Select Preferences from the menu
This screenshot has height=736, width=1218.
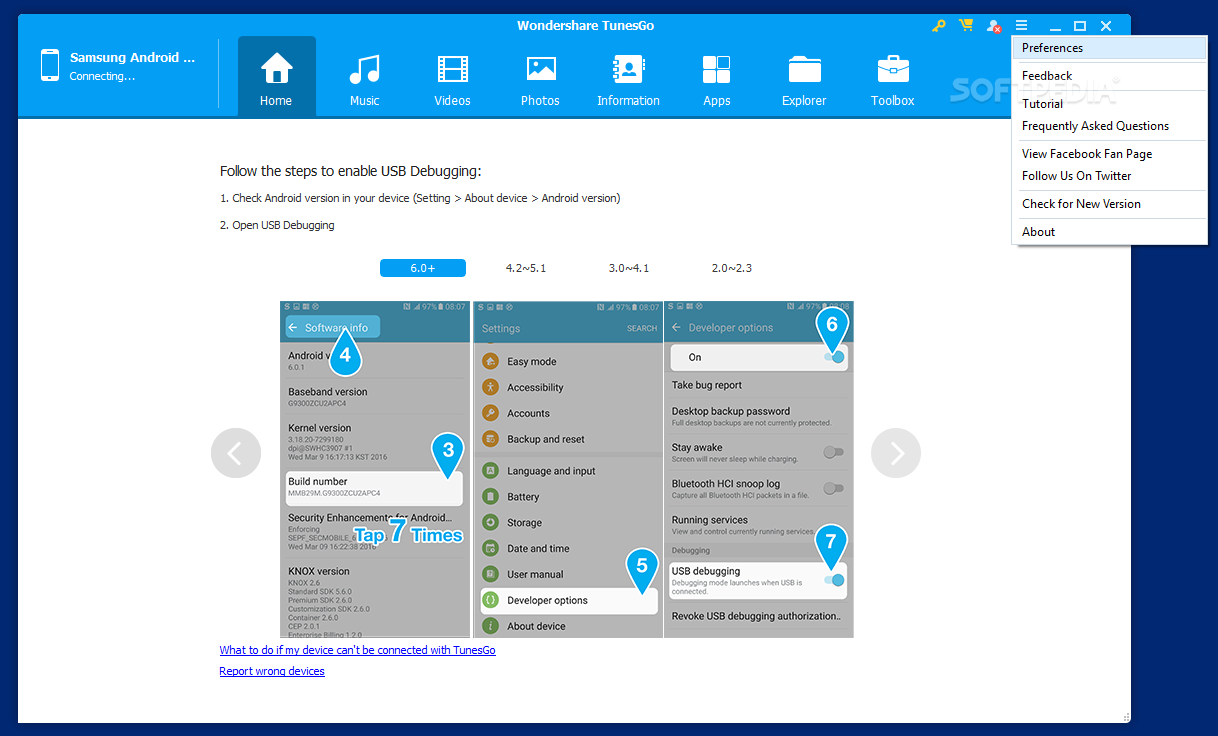coord(1109,48)
